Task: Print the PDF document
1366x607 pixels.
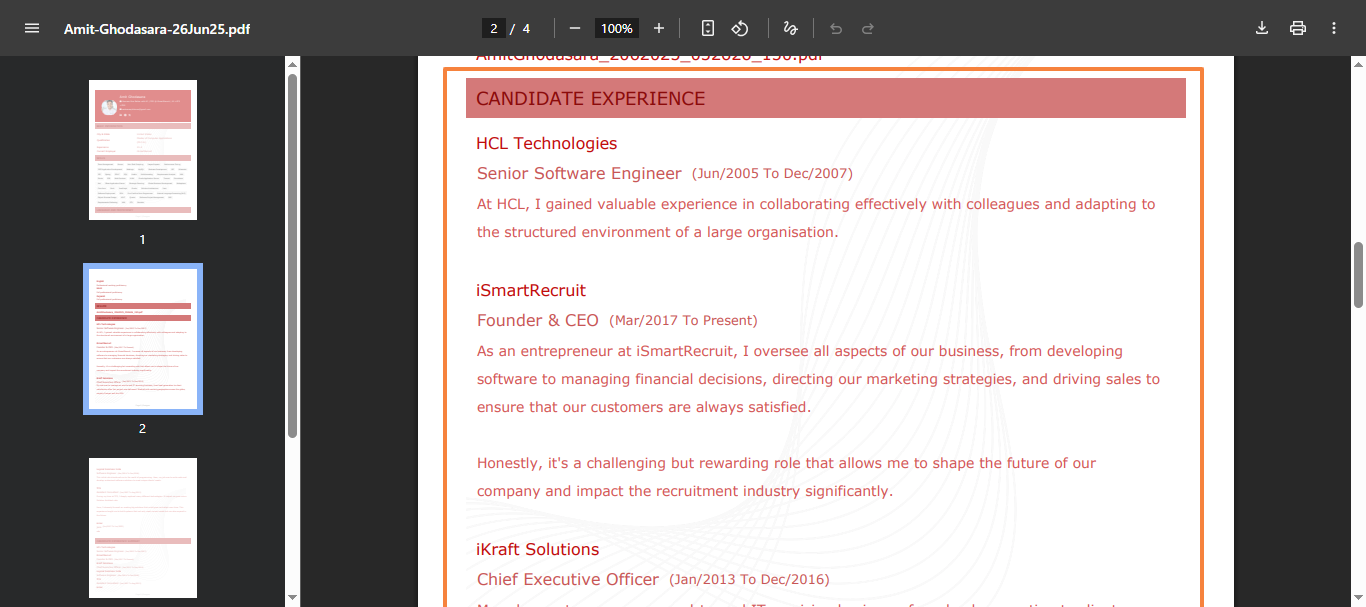Action: 1298,28
